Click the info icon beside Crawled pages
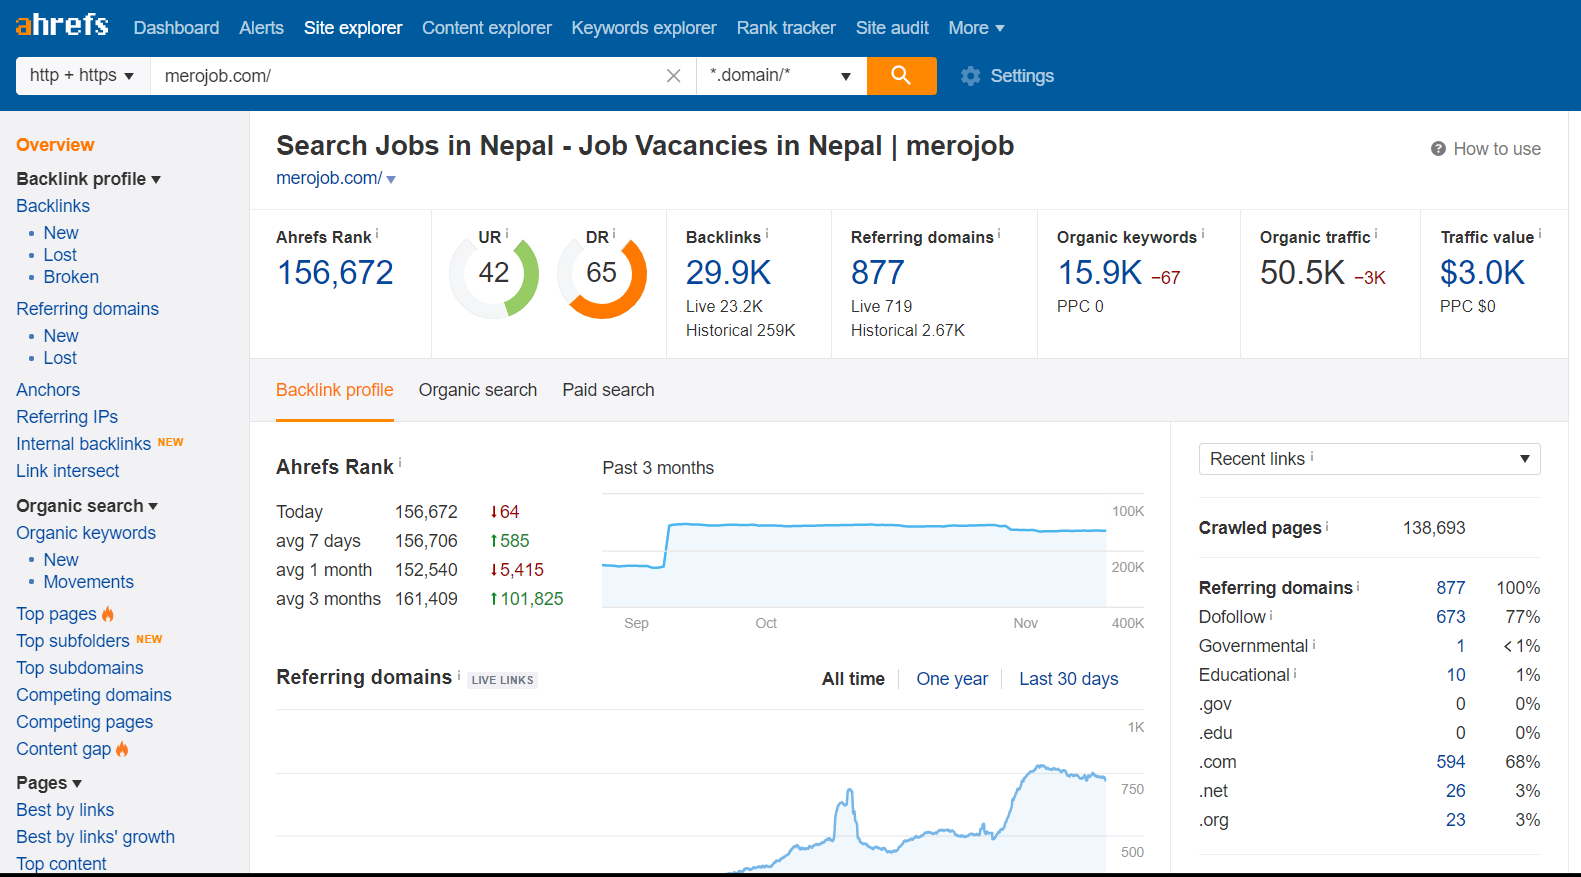The image size is (1581, 877). (x=1327, y=525)
